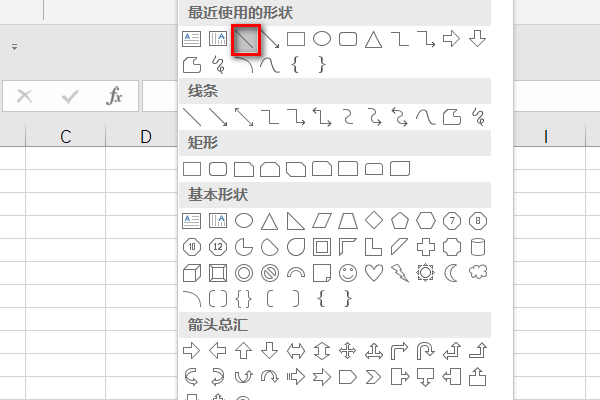
Task: Choose Right Arrow in recently used shapes
Action: [452, 39]
